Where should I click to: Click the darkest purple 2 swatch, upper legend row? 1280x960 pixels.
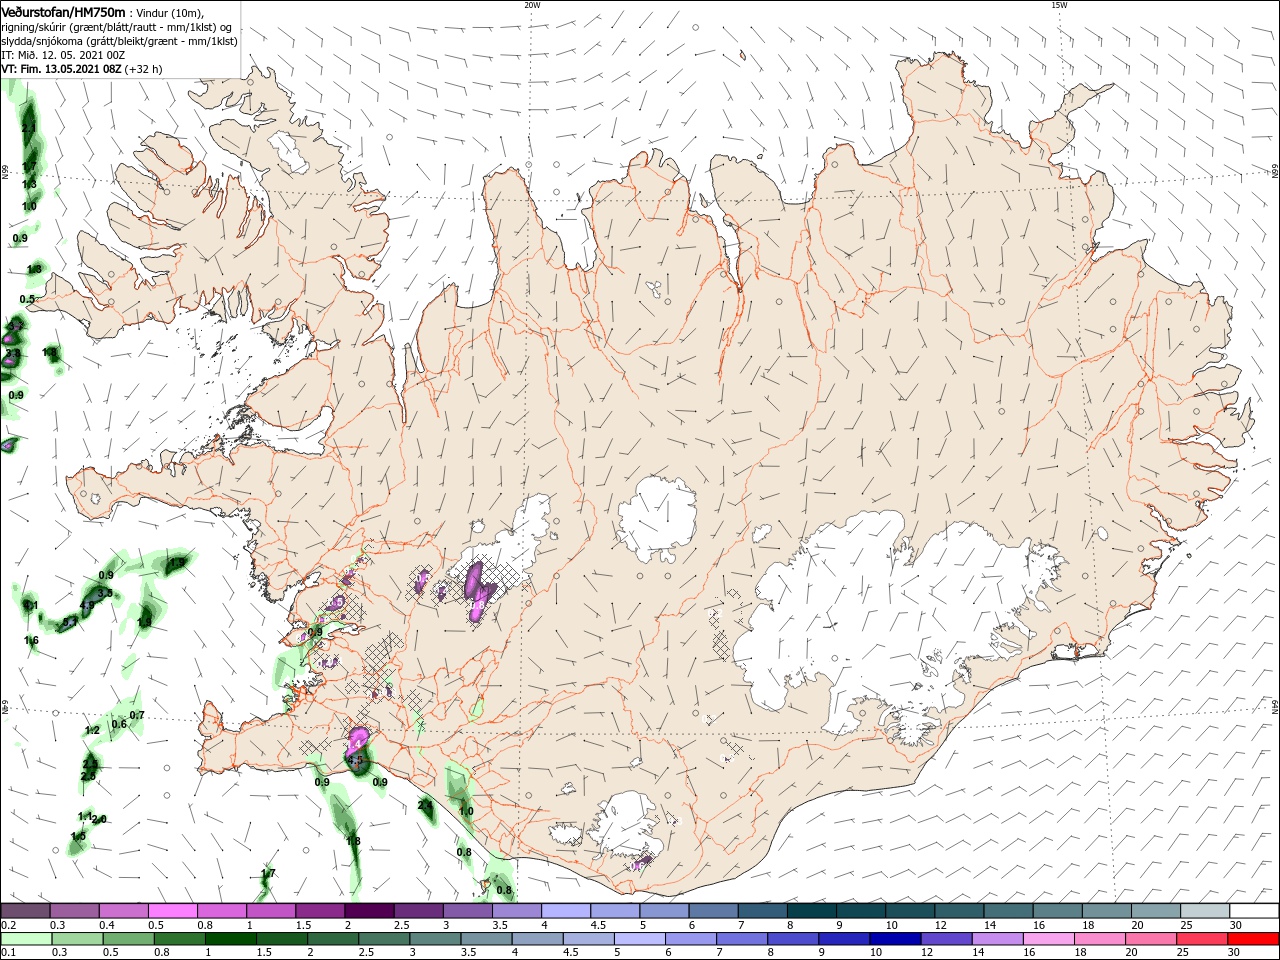click(368, 911)
